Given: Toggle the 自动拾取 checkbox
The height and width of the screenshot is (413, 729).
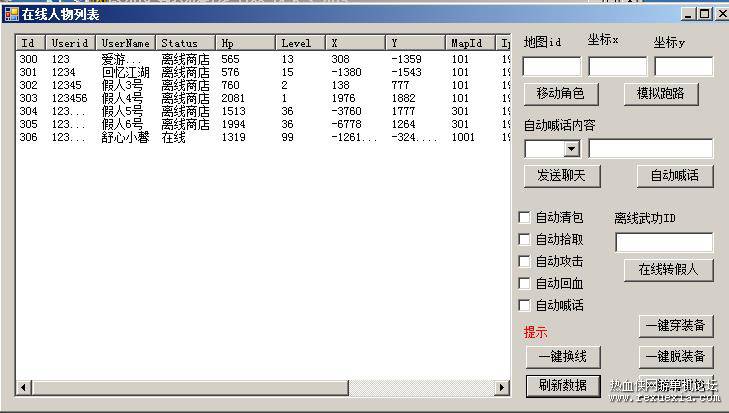Looking at the screenshot, I should pyautogui.click(x=524, y=239).
